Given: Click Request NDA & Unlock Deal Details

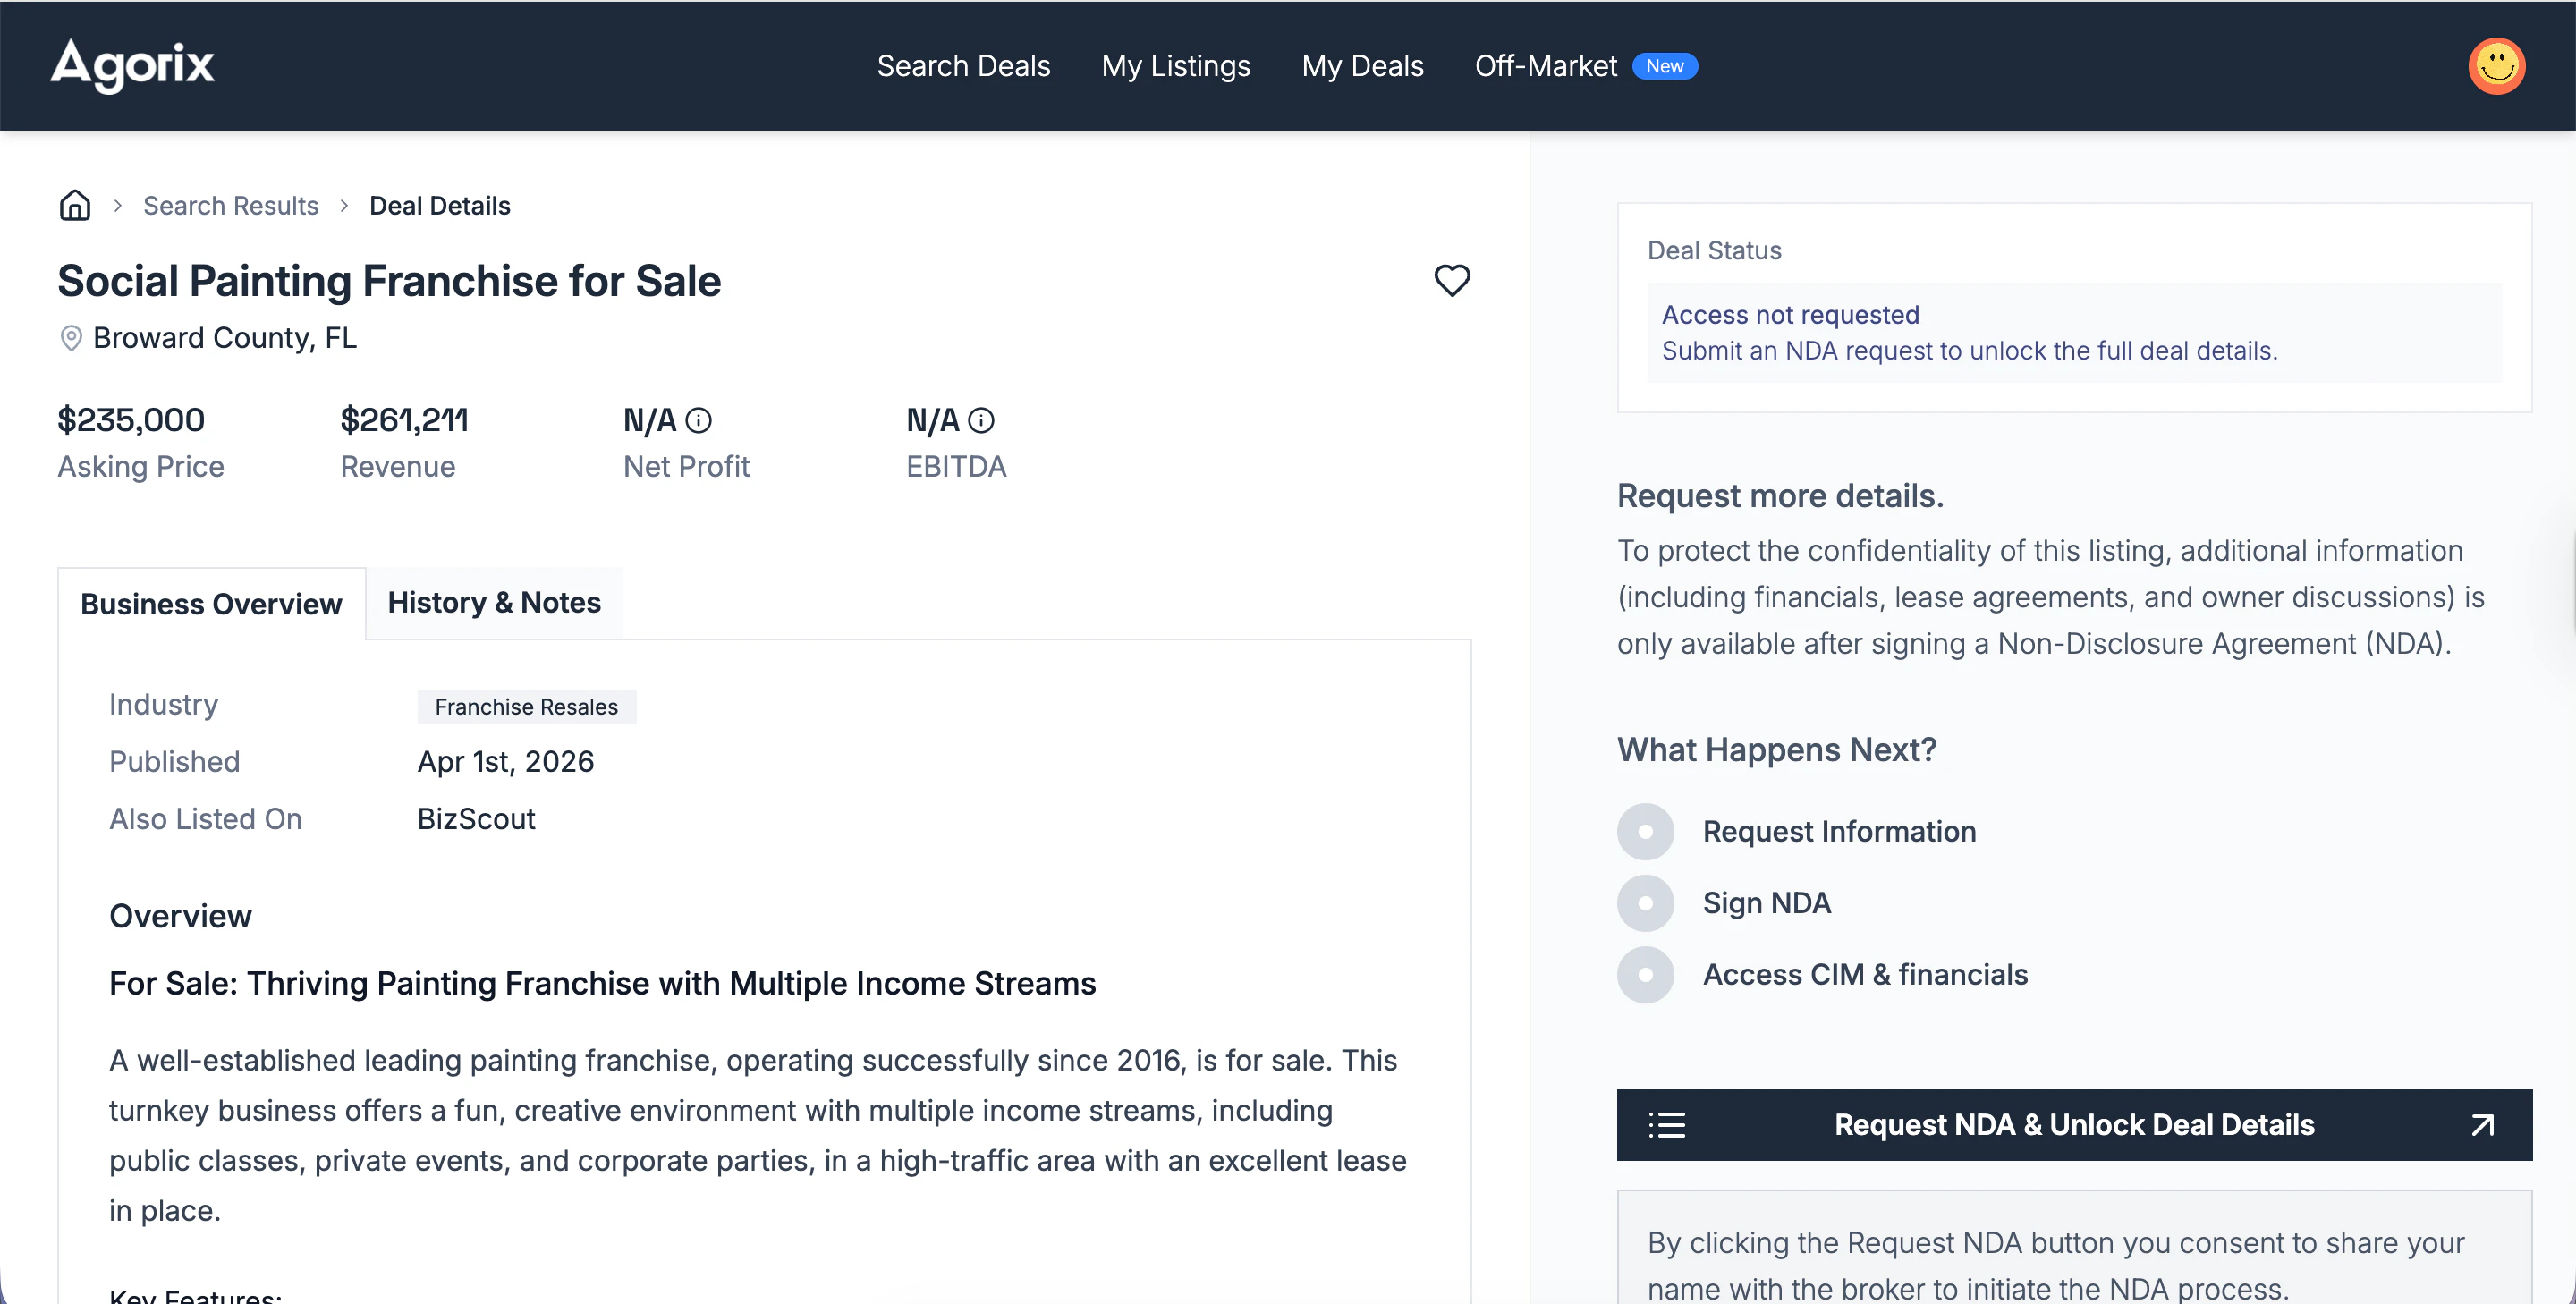Looking at the screenshot, I should click(x=2074, y=1124).
